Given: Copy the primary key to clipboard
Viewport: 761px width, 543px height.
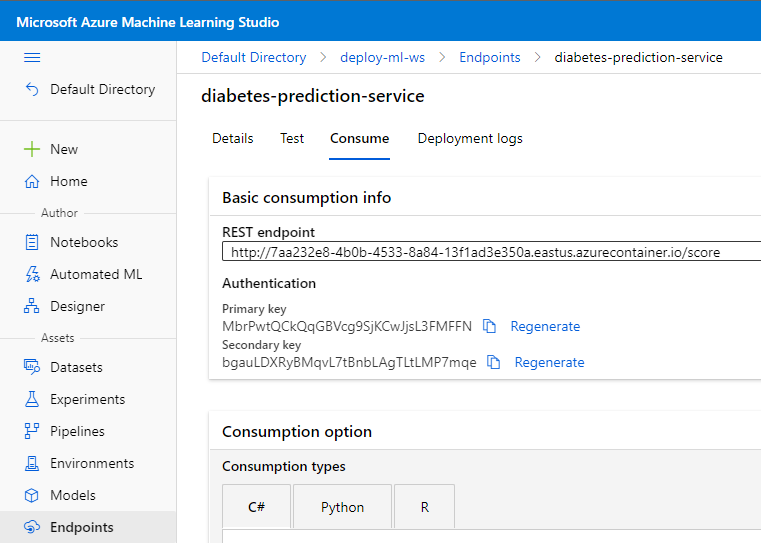Looking at the screenshot, I should coord(490,326).
